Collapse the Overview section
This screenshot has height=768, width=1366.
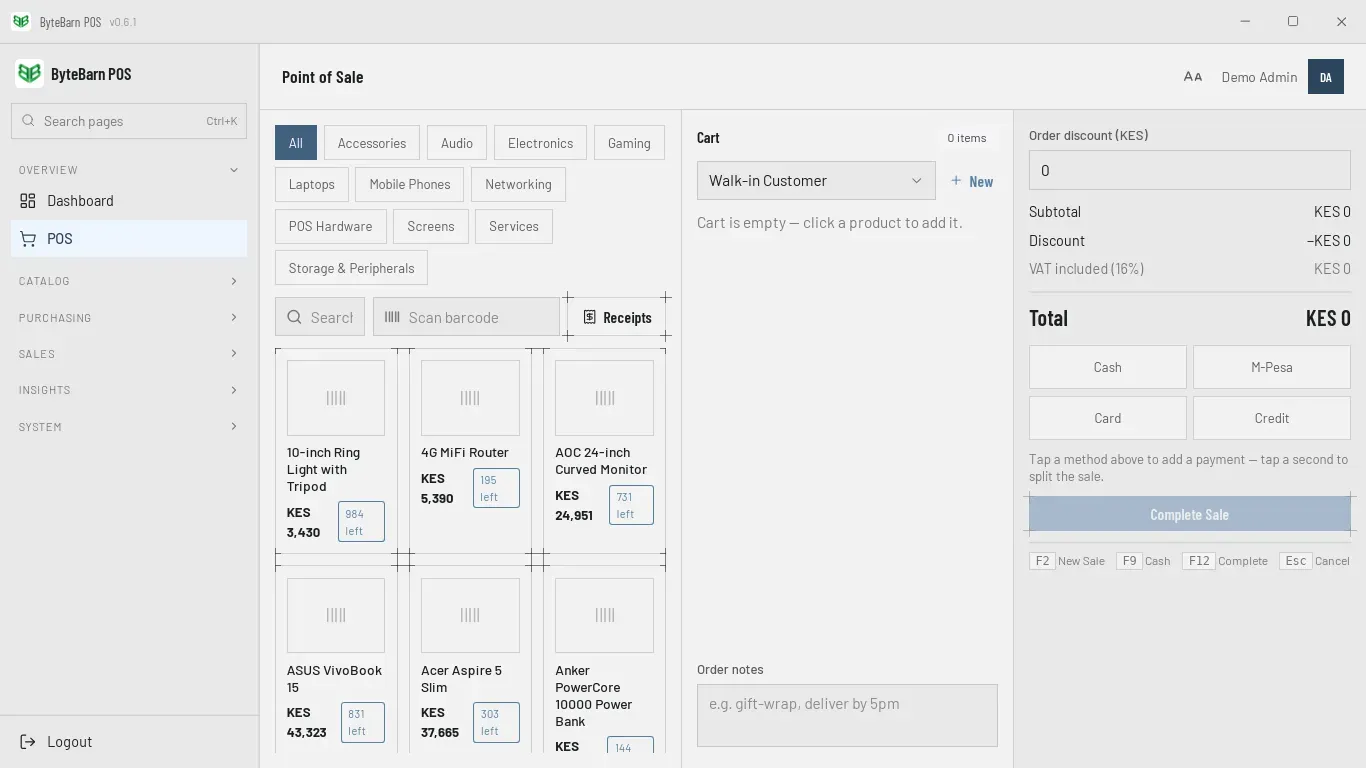pyautogui.click(x=129, y=170)
